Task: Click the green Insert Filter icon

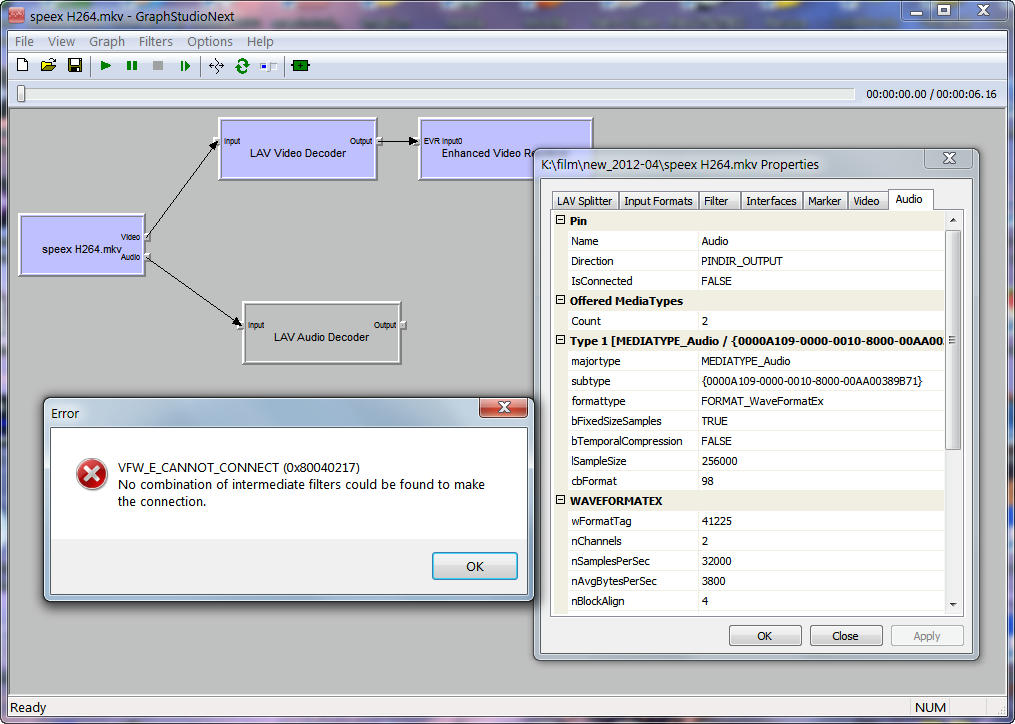Action: point(300,66)
